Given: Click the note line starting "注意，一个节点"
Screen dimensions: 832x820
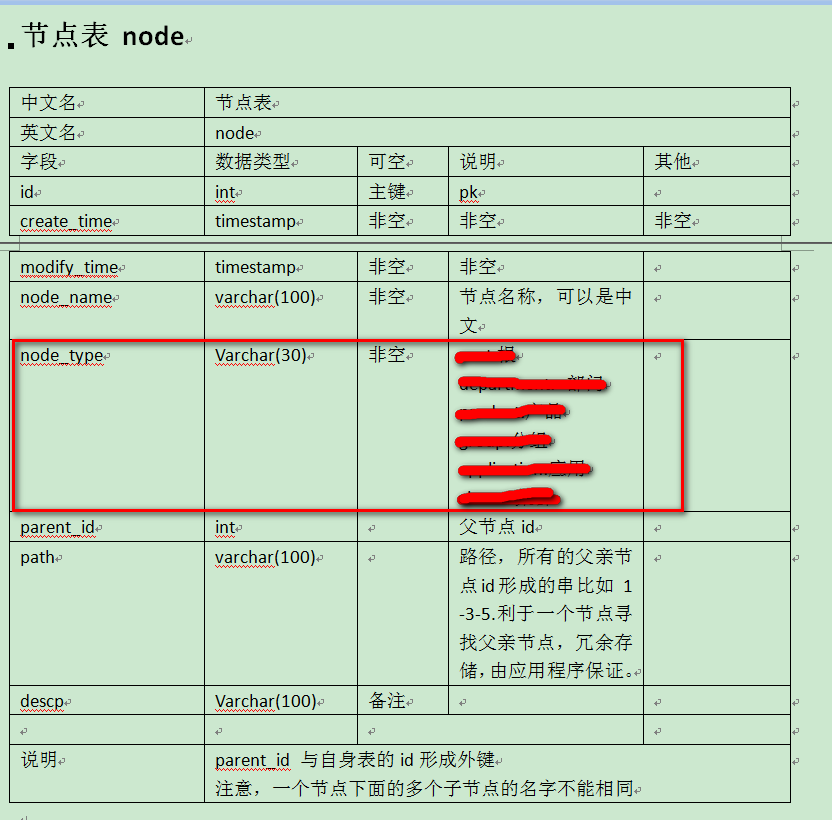Looking at the screenshot, I should [424, 788].
